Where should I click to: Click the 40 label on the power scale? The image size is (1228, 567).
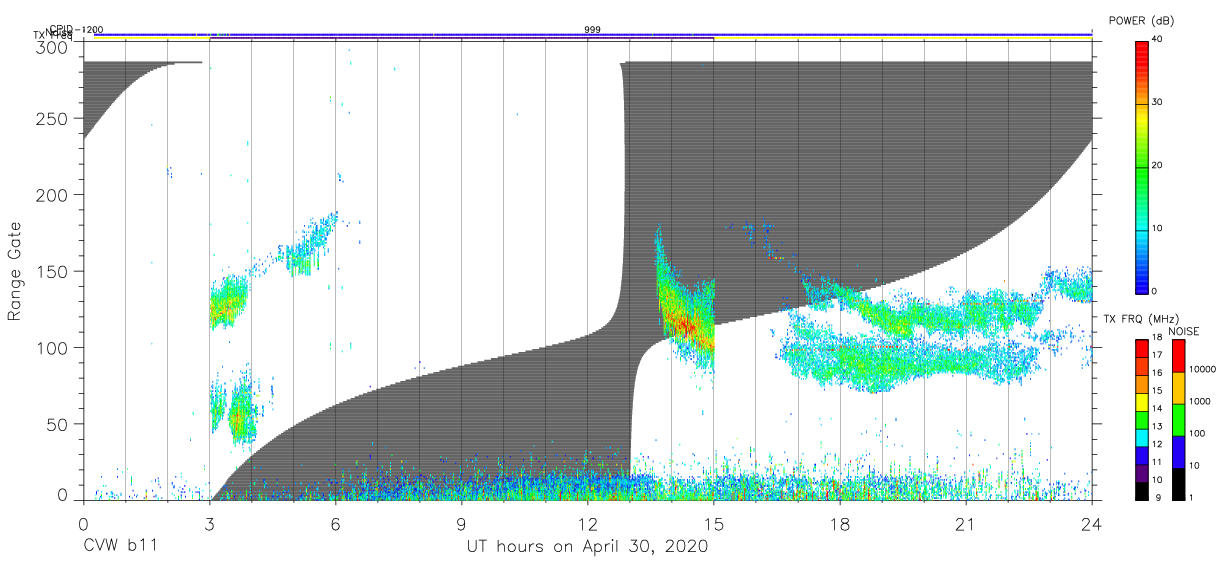click(x=1158, y=39)
